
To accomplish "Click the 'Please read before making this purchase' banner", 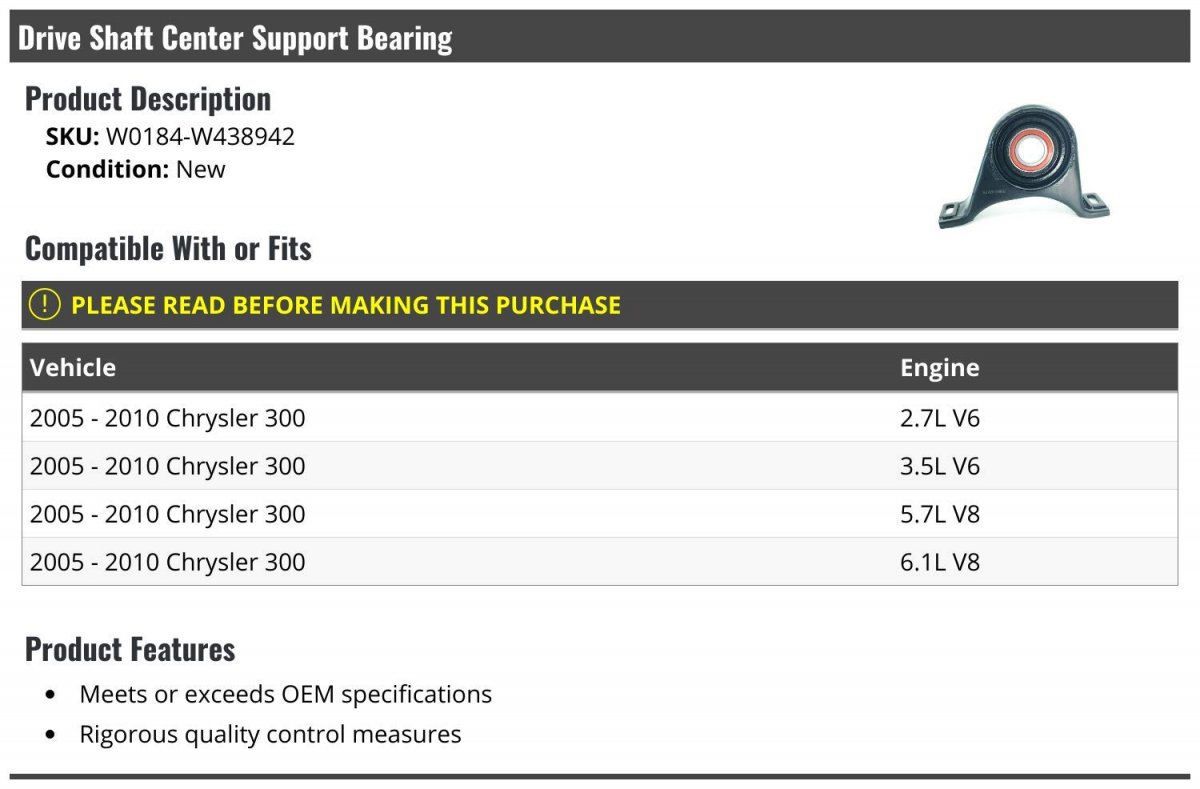I will tap(346, 305).
